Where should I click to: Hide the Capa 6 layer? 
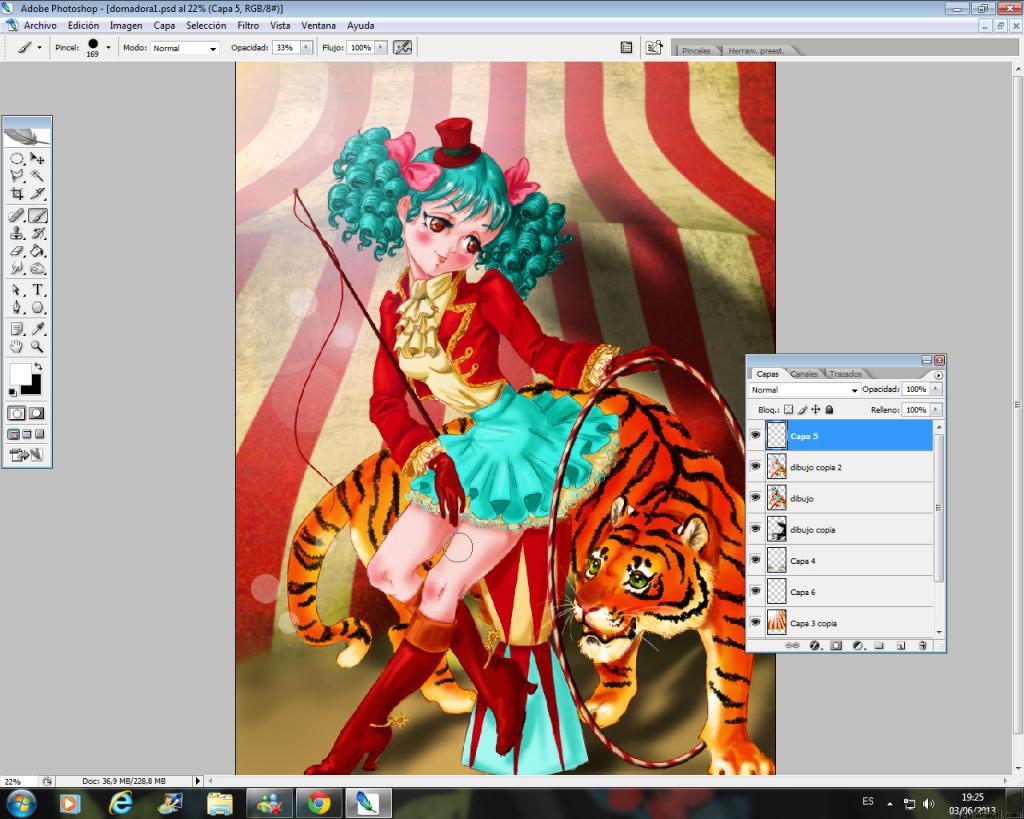(756, 592)
